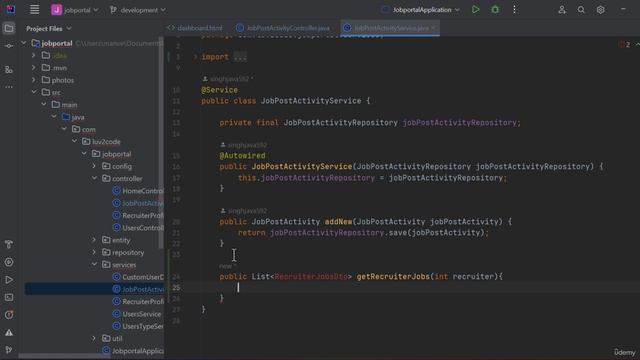
Task: Open UsersTypeService file in tree
Action: 138,326
